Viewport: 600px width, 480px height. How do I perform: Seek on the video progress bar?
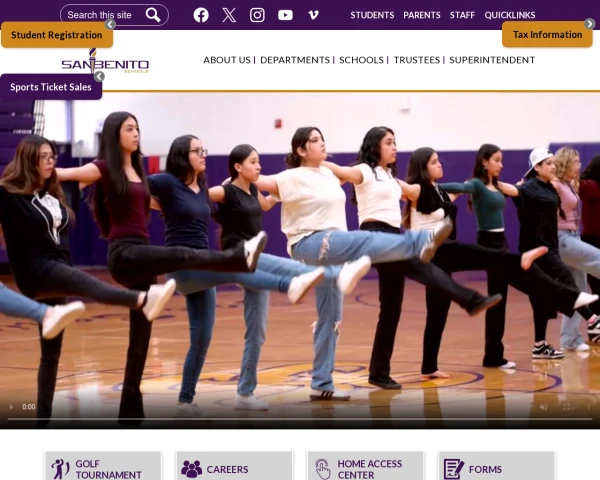tap(300, 418)
